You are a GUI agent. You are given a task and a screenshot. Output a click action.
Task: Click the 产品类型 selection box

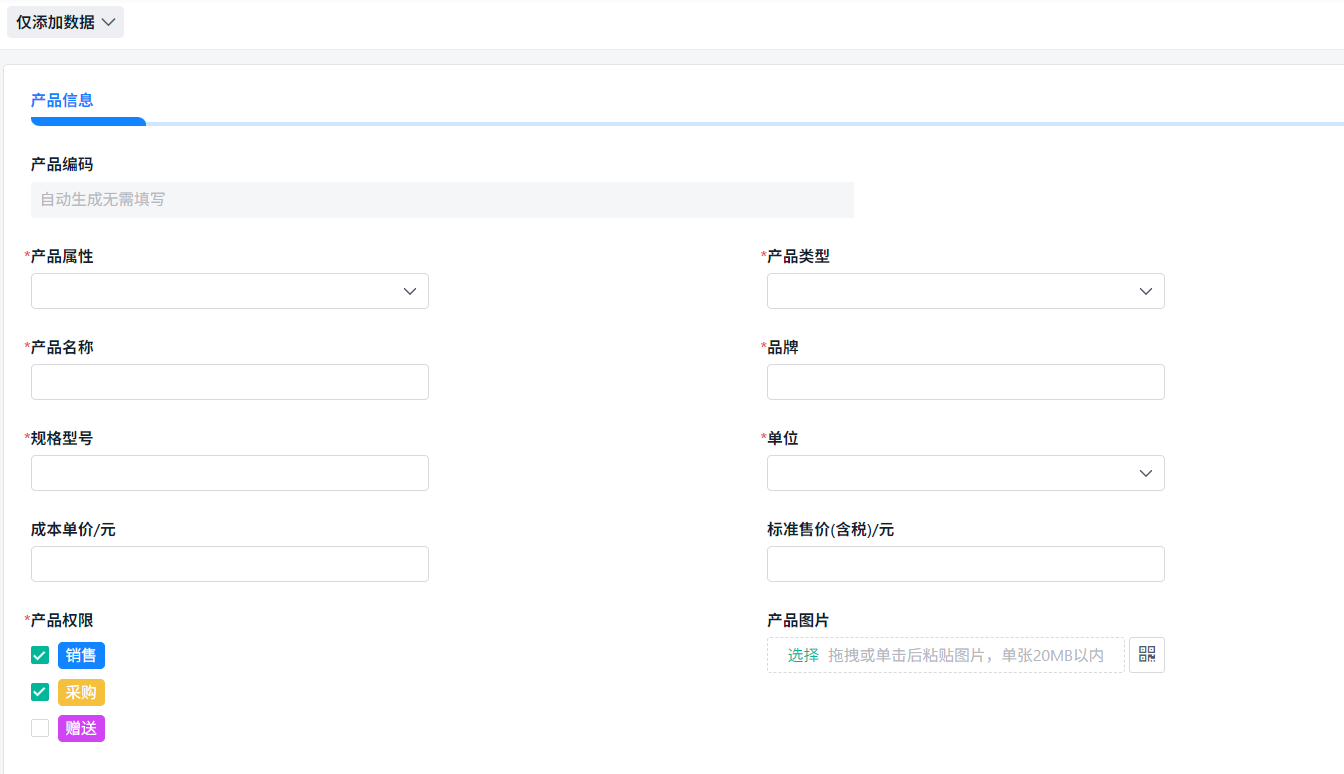[x=965, y=291]
